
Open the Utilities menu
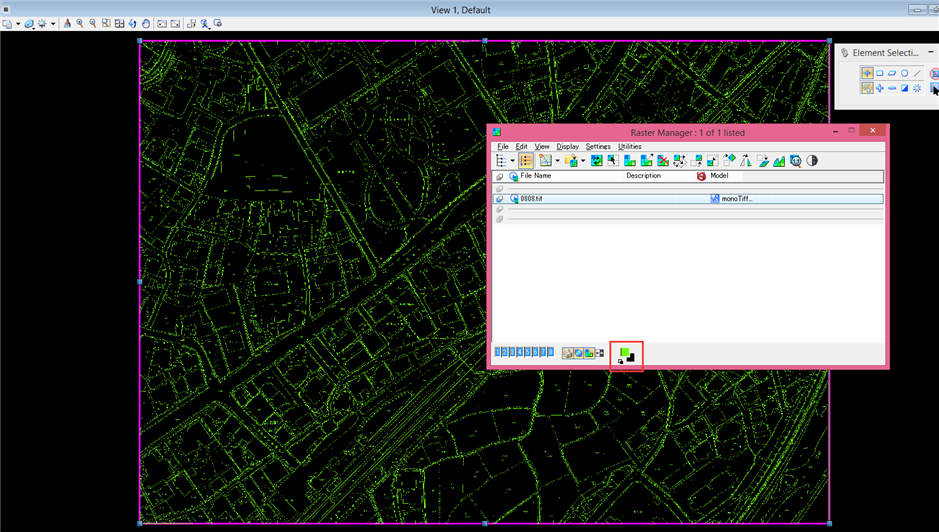point(629,146)
